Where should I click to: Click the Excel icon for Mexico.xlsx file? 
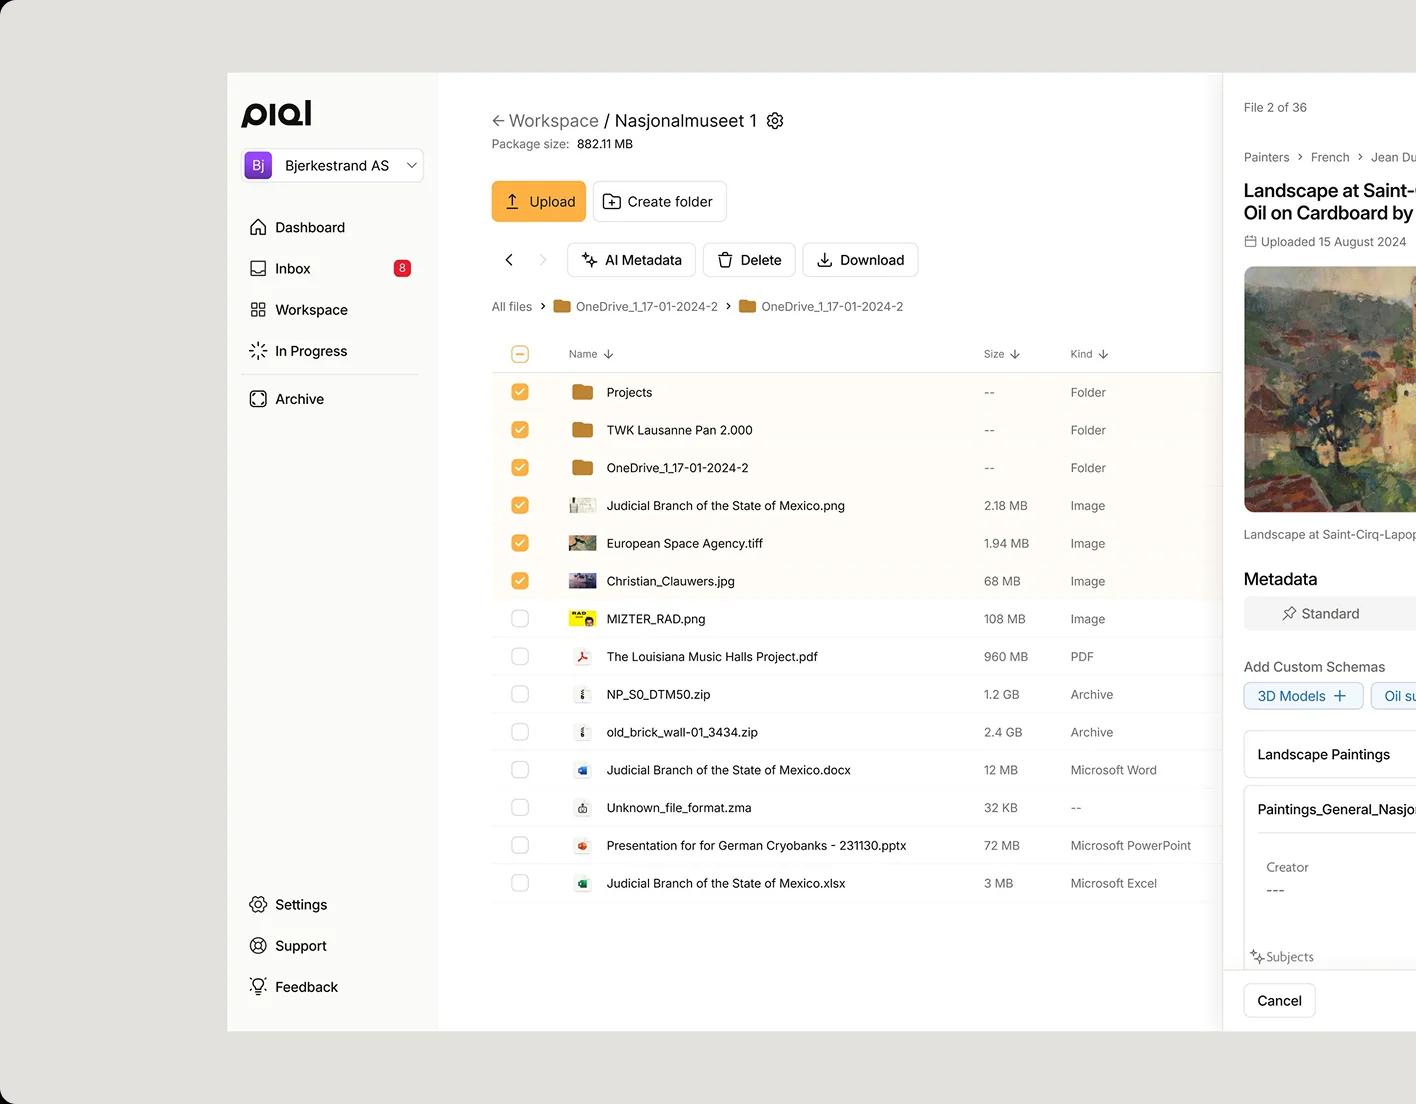coord(582,884)
